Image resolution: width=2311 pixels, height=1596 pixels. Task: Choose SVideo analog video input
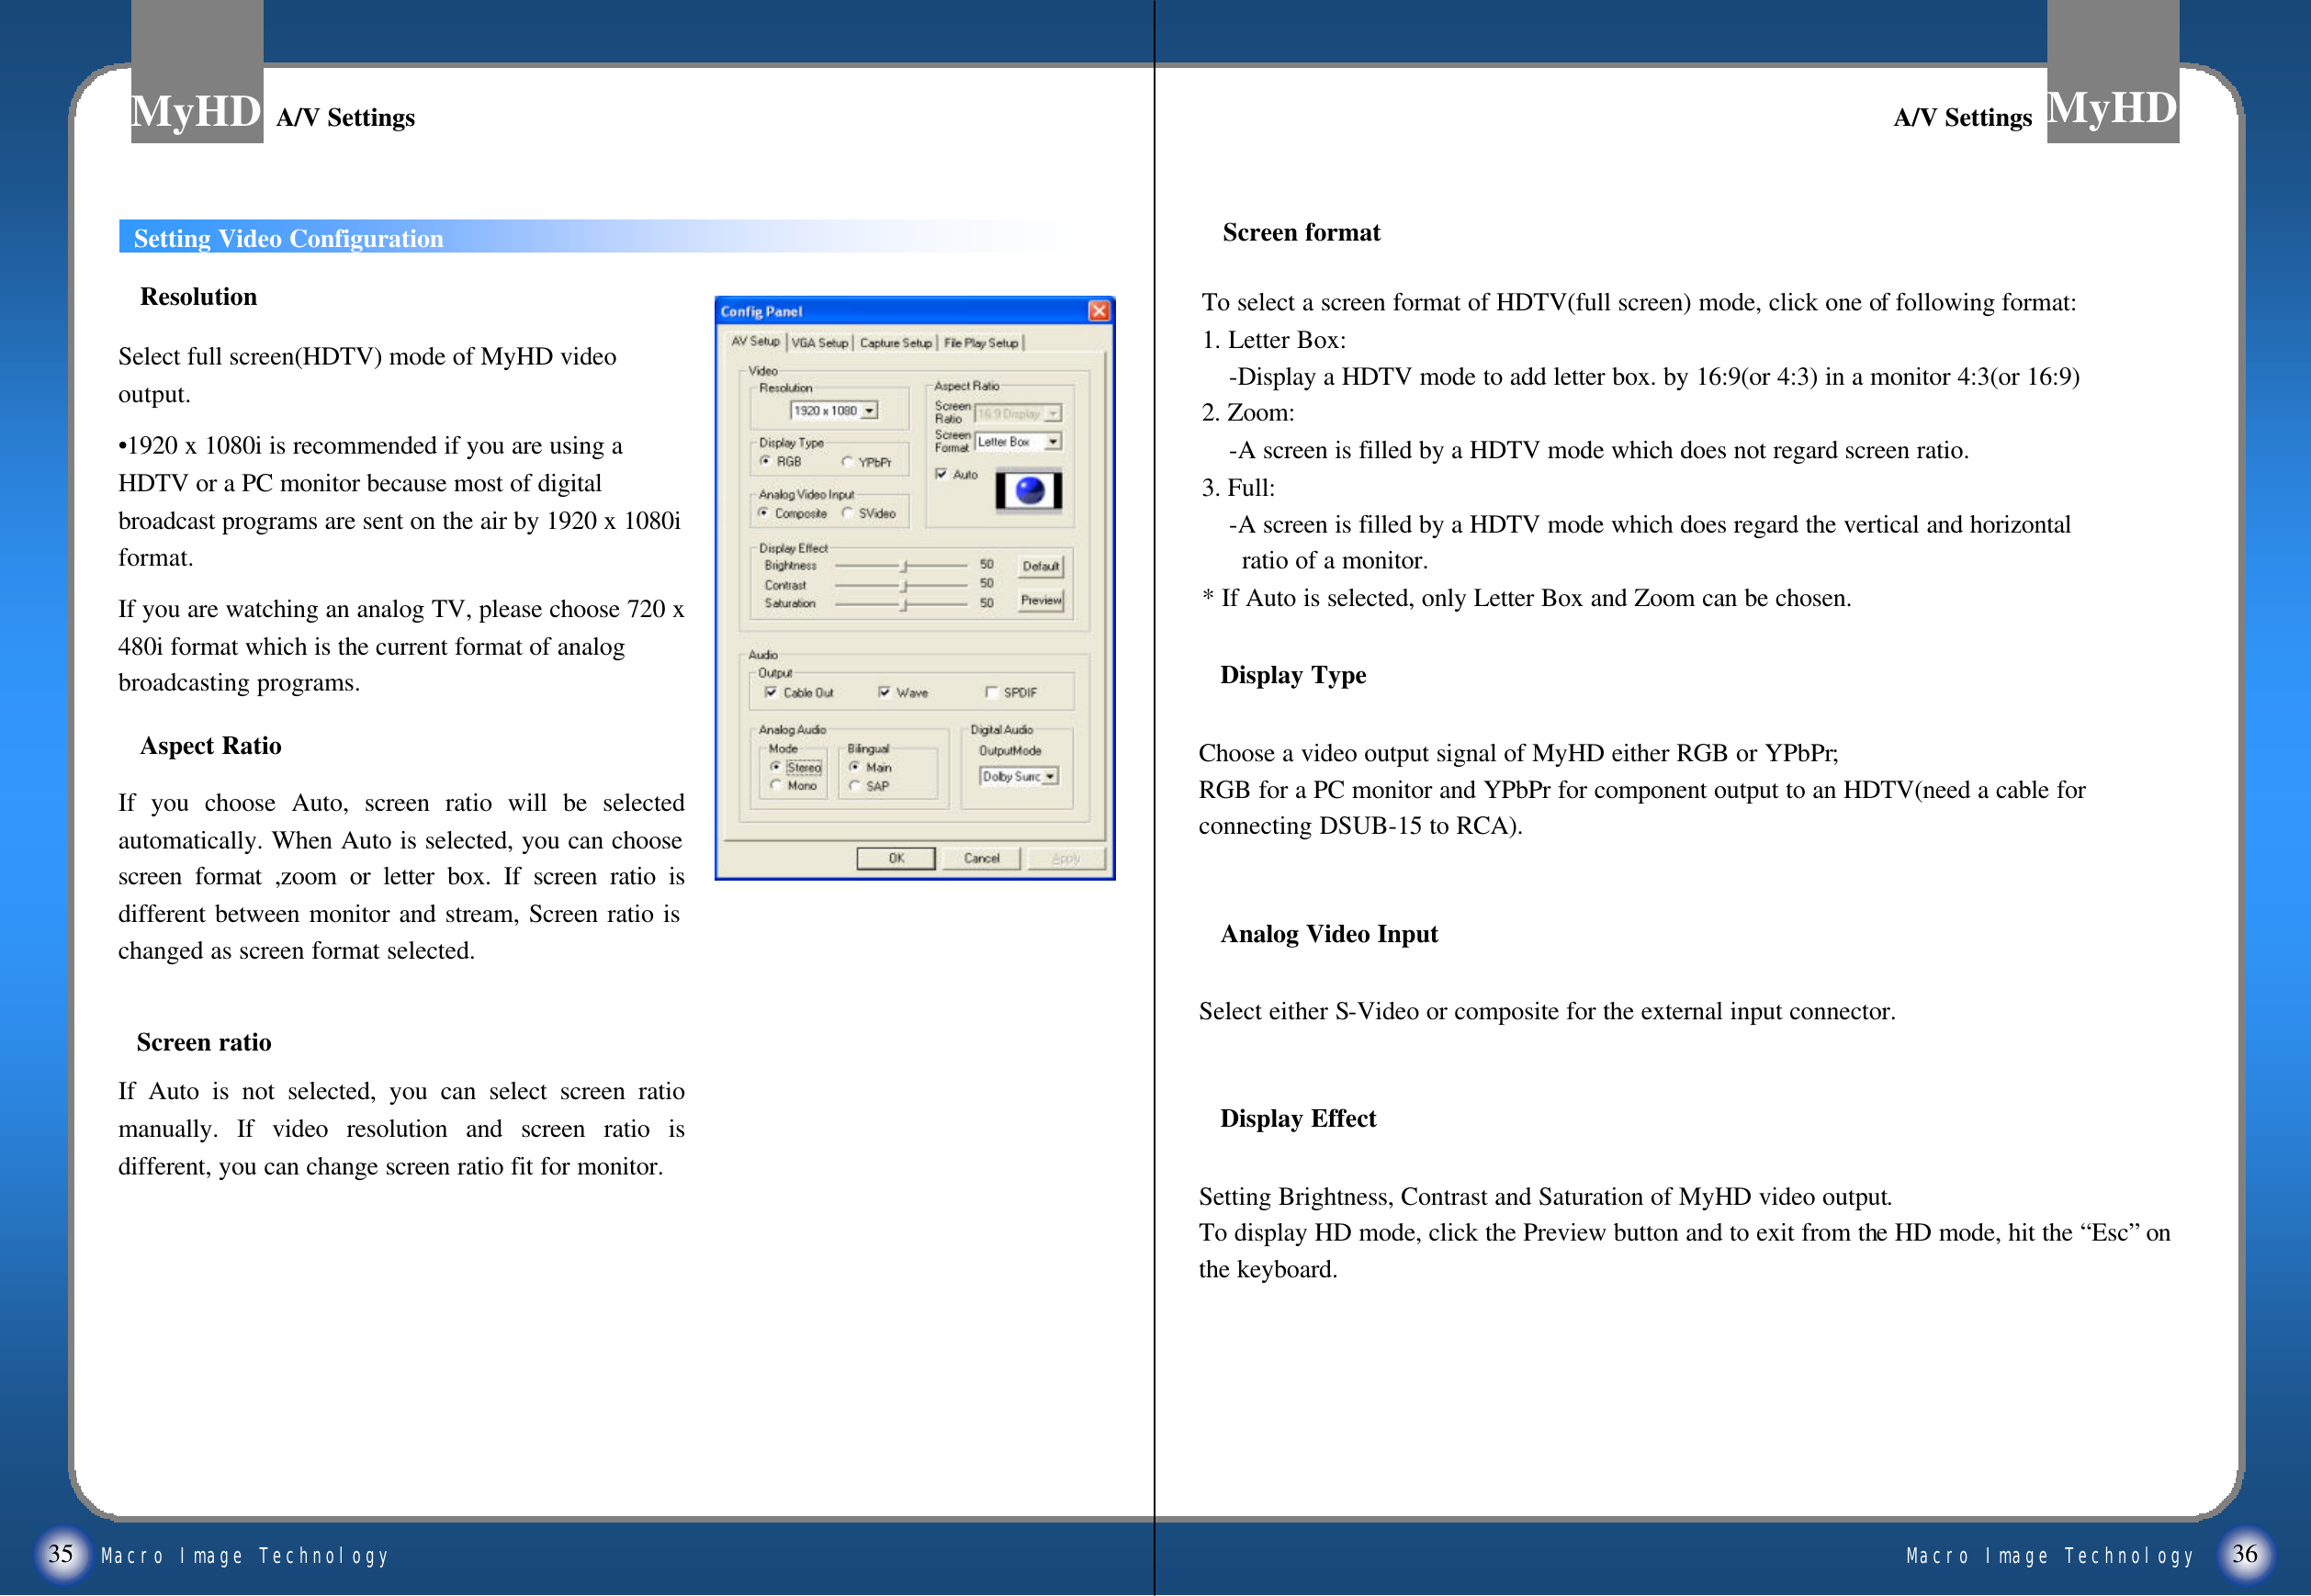click(x=847, y=513)
